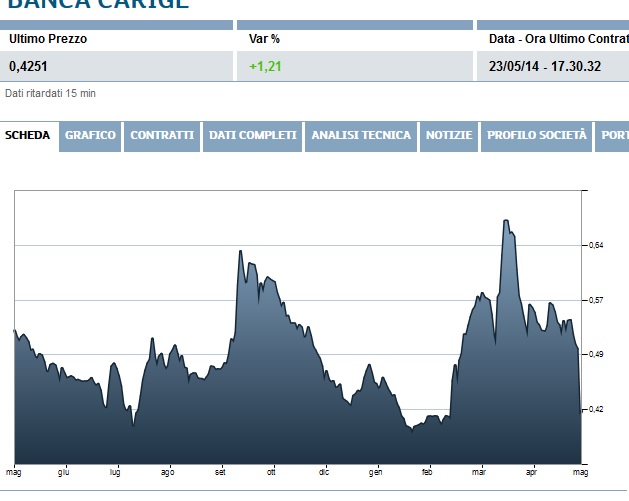
Task: Open the DATI COMPLETI tab
Action: click(252, 136)
